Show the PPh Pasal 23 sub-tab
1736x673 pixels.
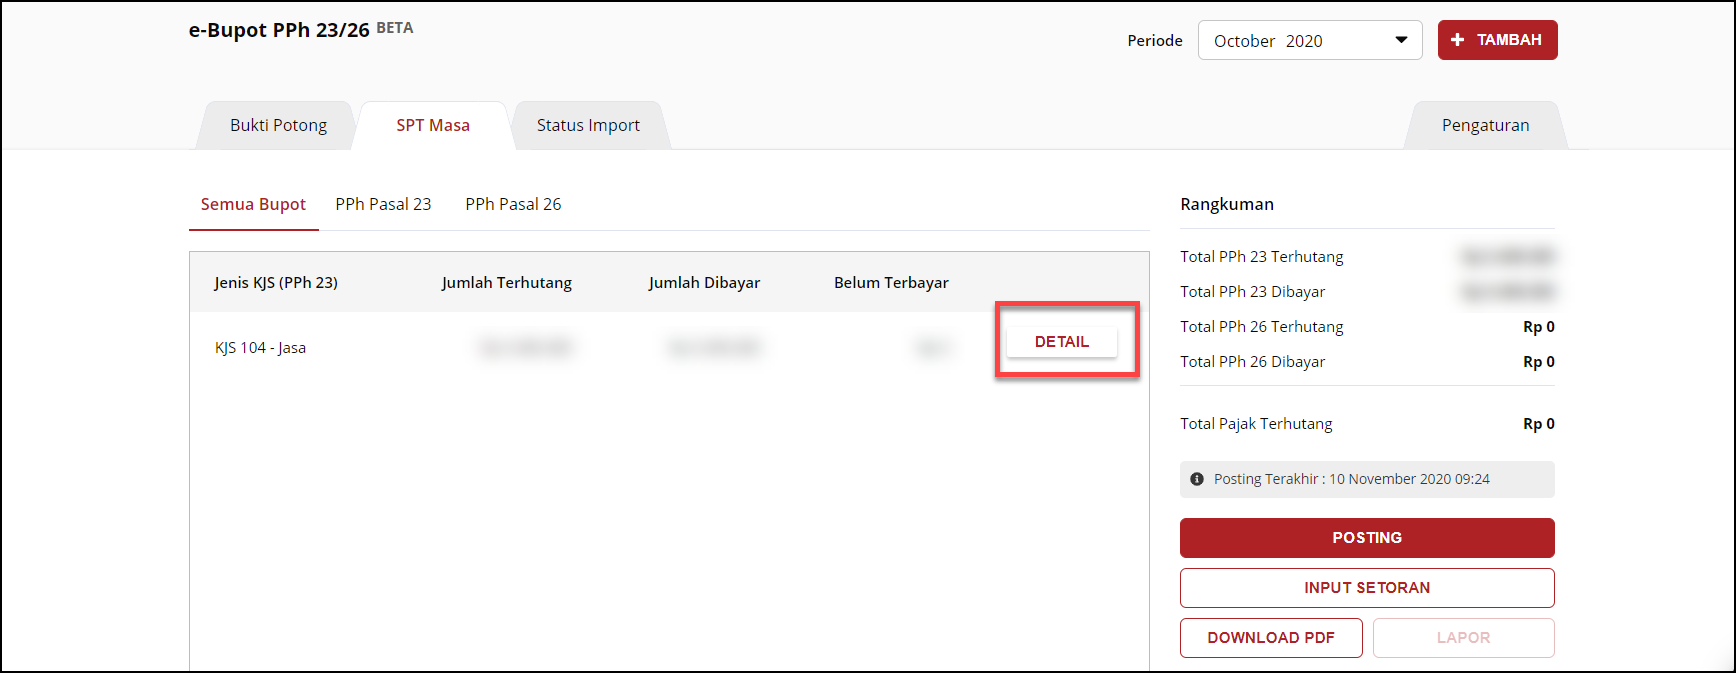(383, 205)
